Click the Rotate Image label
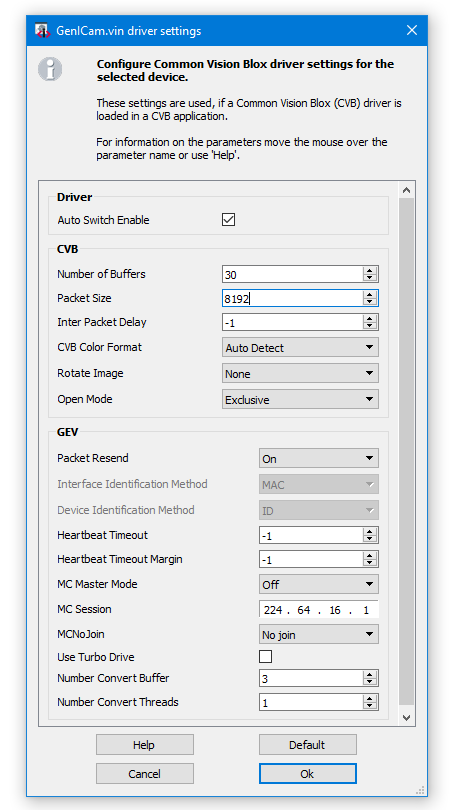This screenshot has width=452, height=810. [x=90, y=373]
